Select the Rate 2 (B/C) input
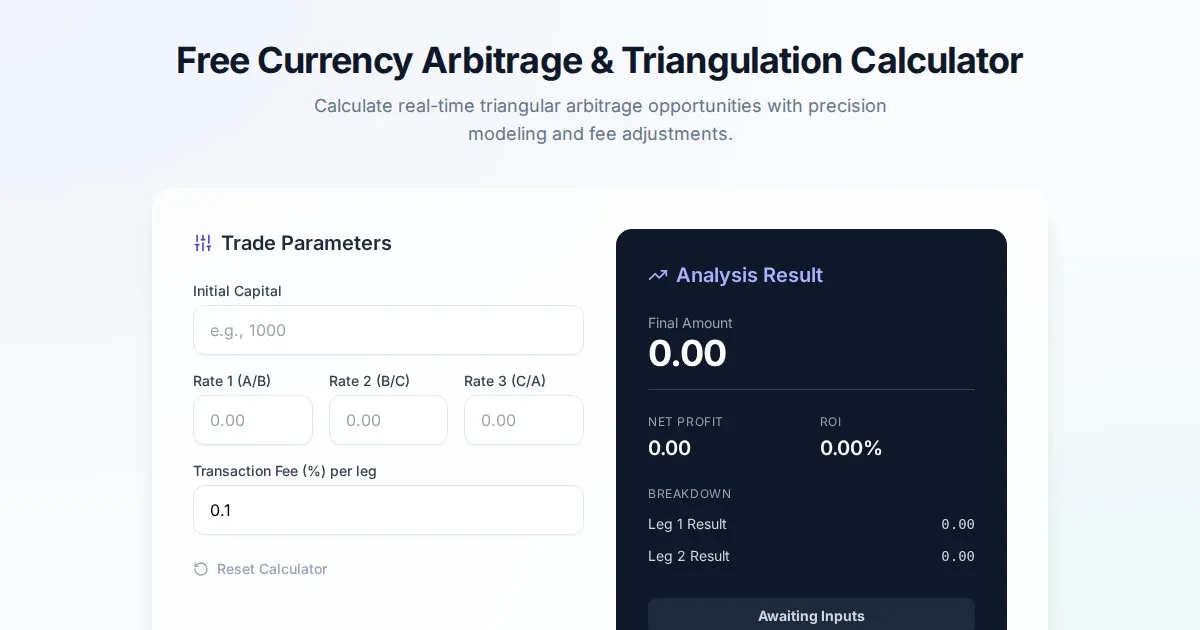 [x=388, y=420]
